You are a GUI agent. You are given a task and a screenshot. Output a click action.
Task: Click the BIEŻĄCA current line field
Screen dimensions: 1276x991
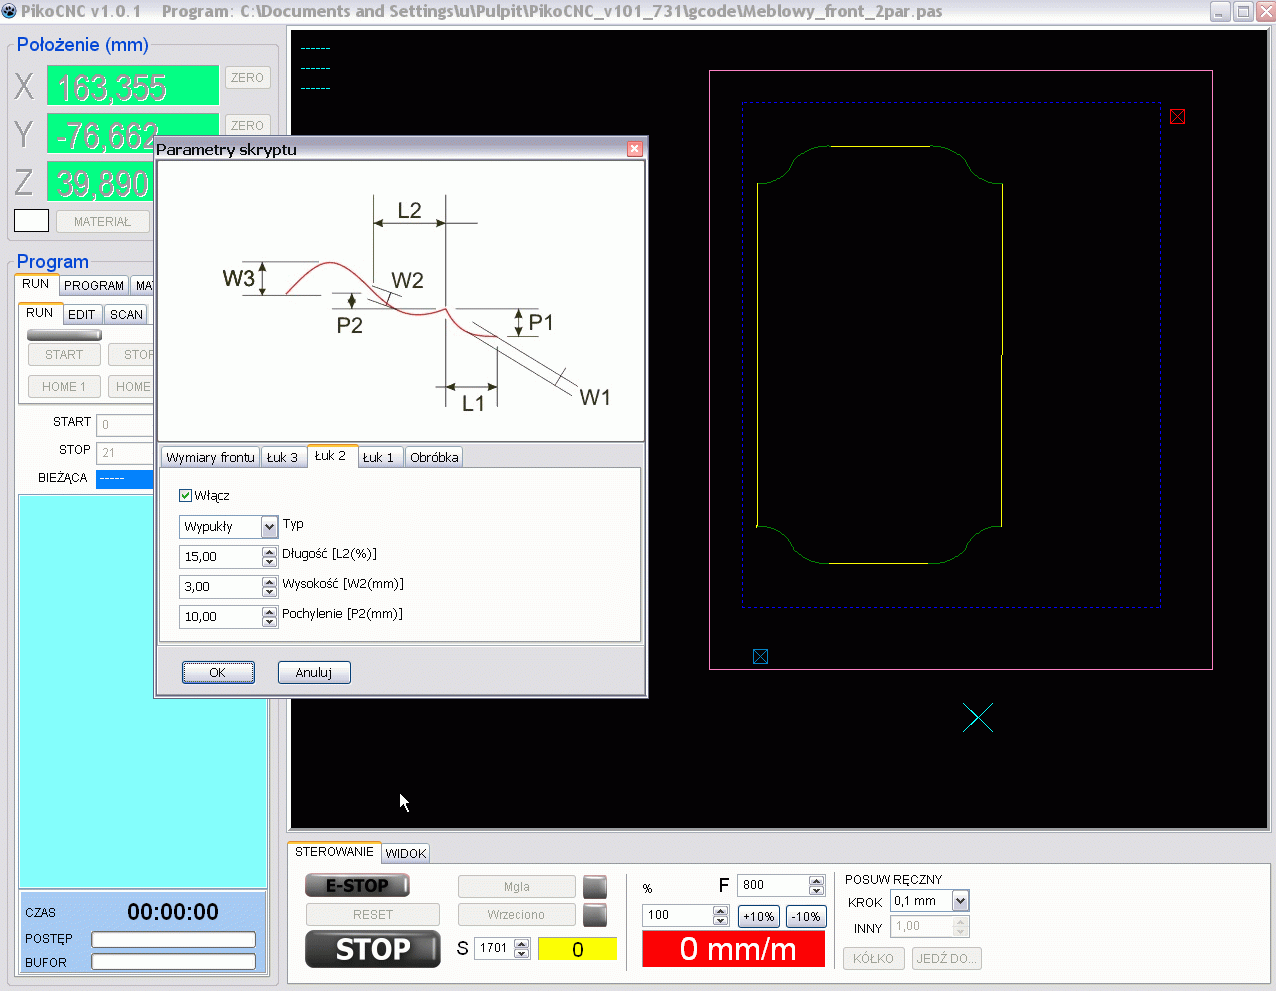[125, 478]
